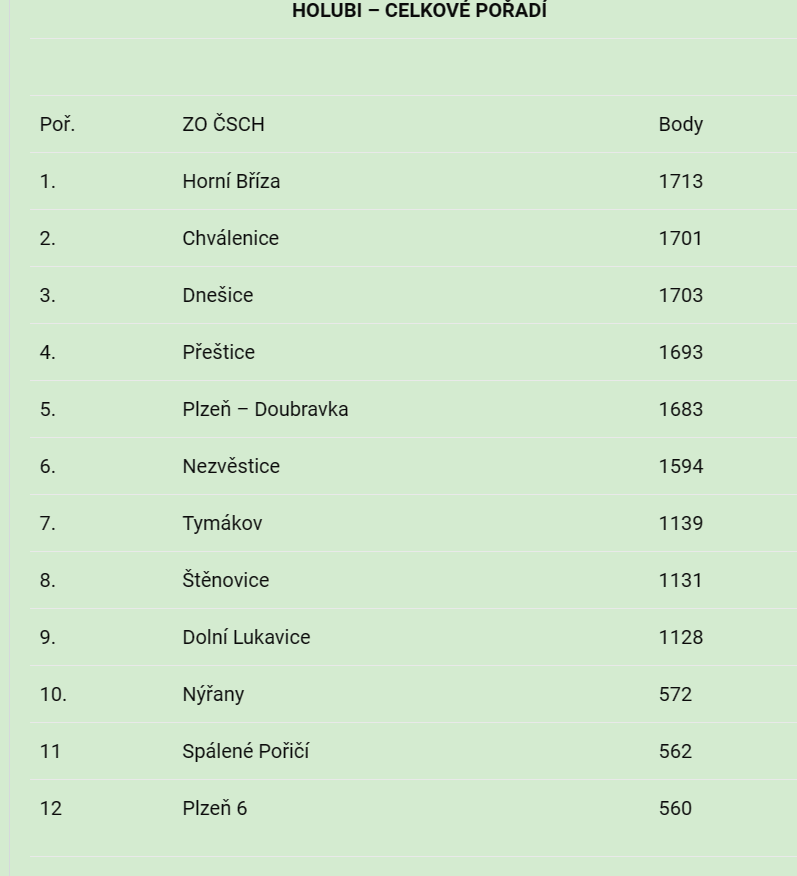
Task: Select the Dnešice row name
Action: pos(218,295)
